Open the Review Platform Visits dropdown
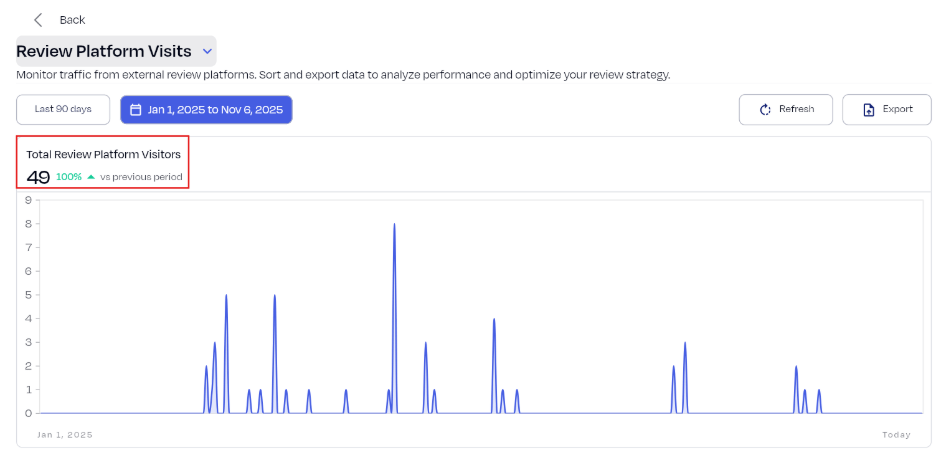 point(104,51)
